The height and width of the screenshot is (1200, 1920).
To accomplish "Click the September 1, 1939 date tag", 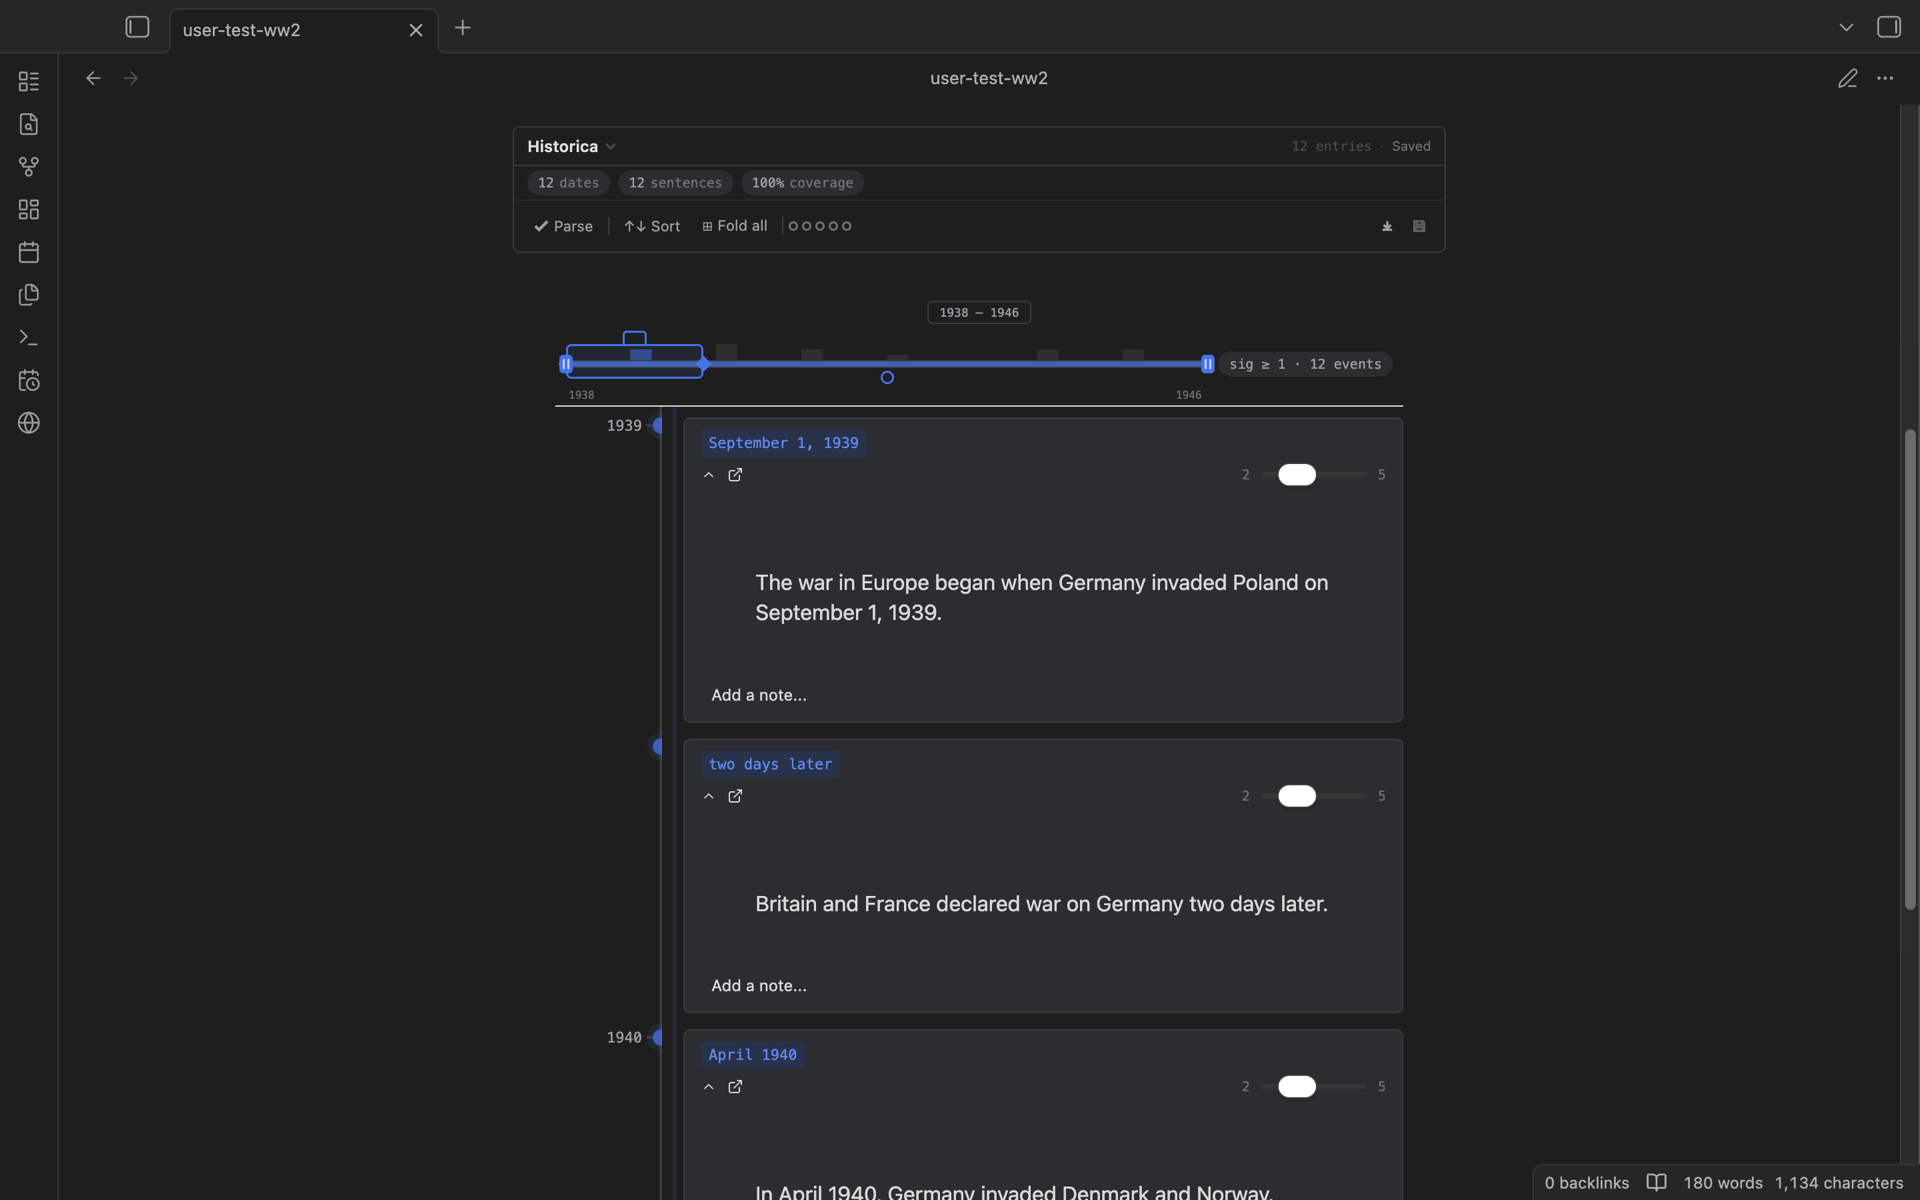I will coord(783,443).
